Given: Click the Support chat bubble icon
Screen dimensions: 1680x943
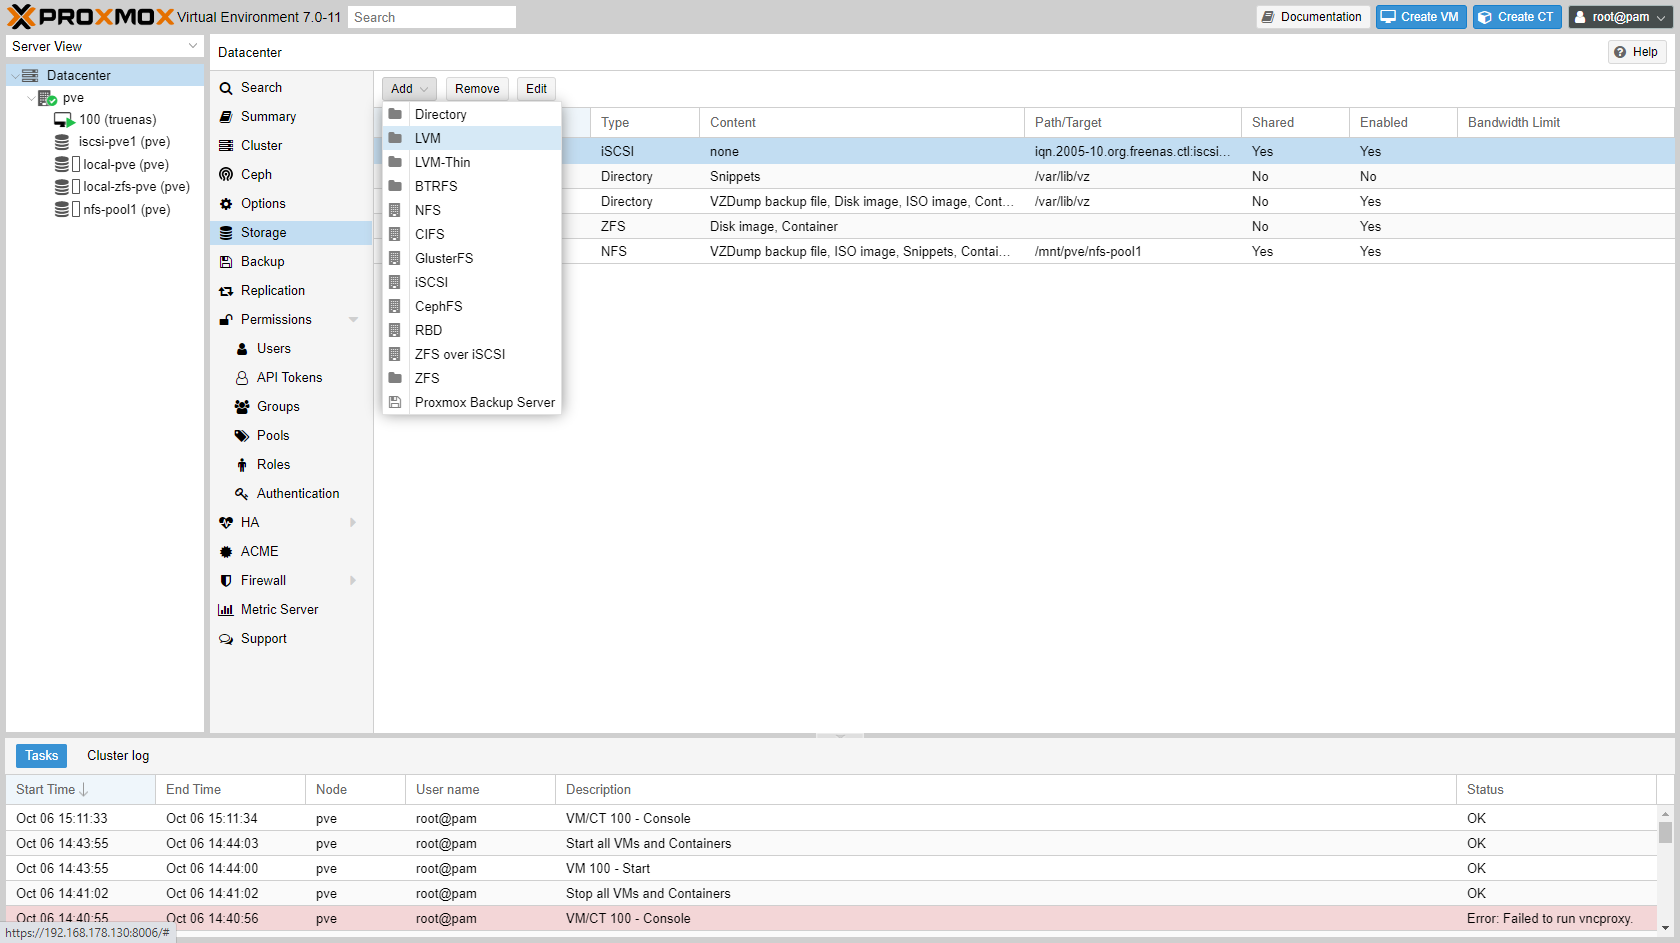Looking at the screenshot, I should (x=226, y=639).
